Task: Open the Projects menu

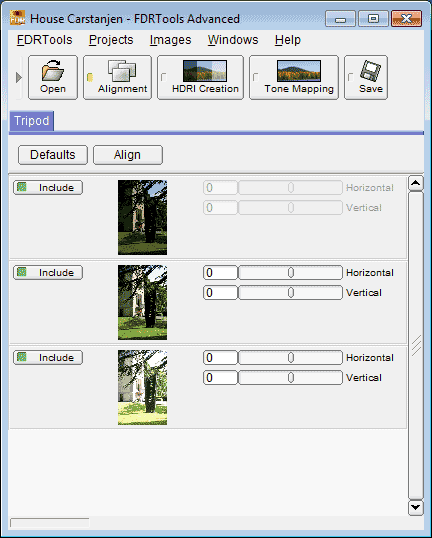Action: pyautogui.click(x=111, y=40)
